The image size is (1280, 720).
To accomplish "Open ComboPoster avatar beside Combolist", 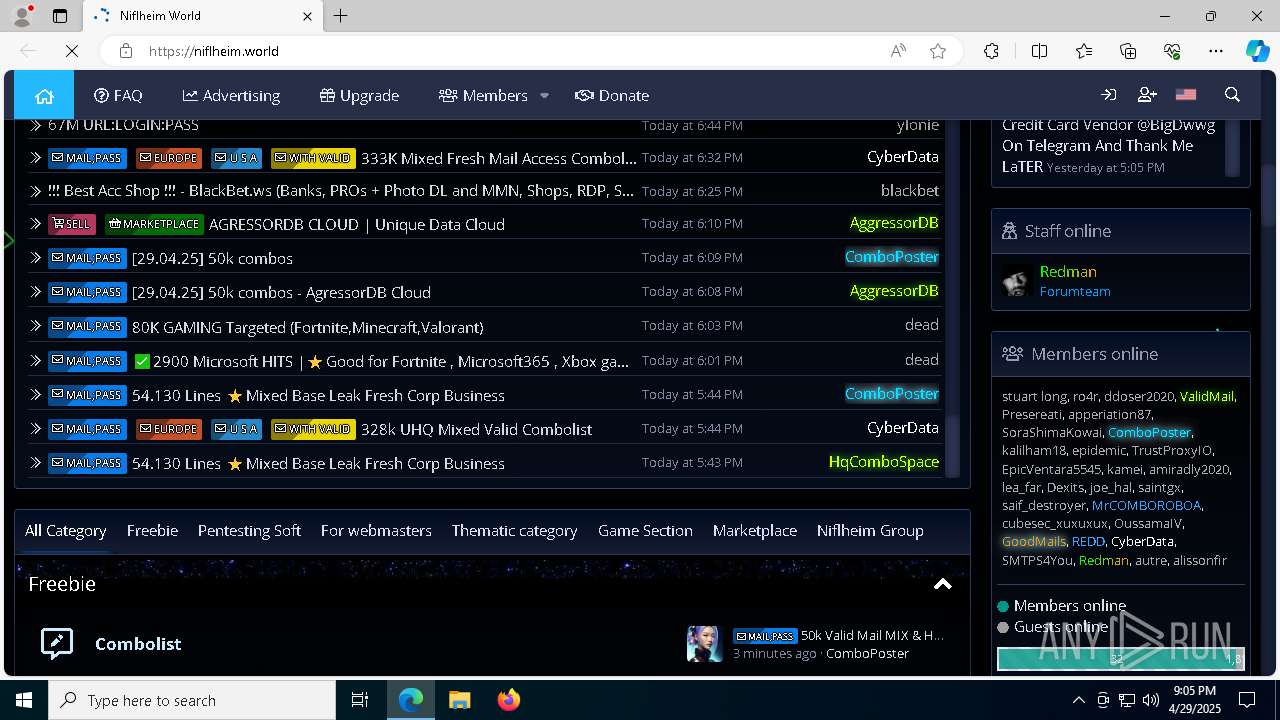I will [704, 644].
